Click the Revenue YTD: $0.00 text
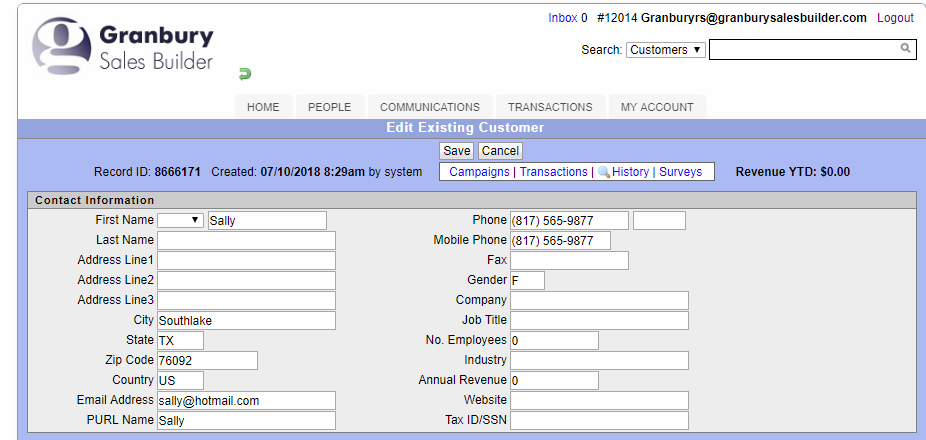 [x=793, y=172]
